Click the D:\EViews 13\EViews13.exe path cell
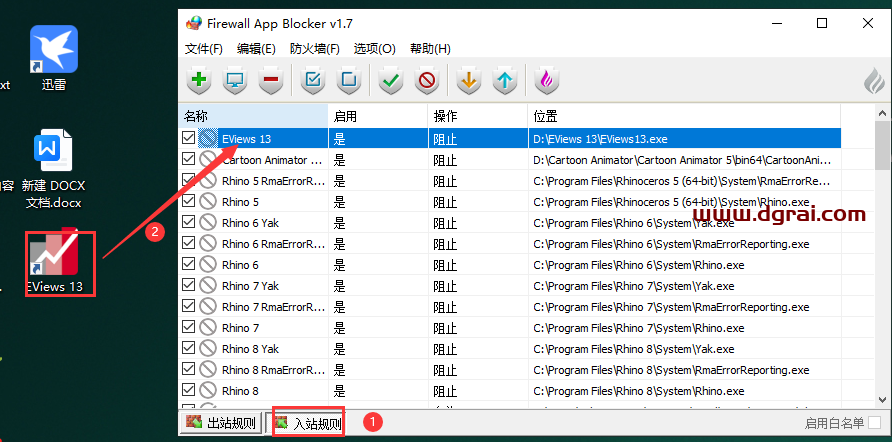Viewport: 892px width, 442px height. click(x=600, y=139)
